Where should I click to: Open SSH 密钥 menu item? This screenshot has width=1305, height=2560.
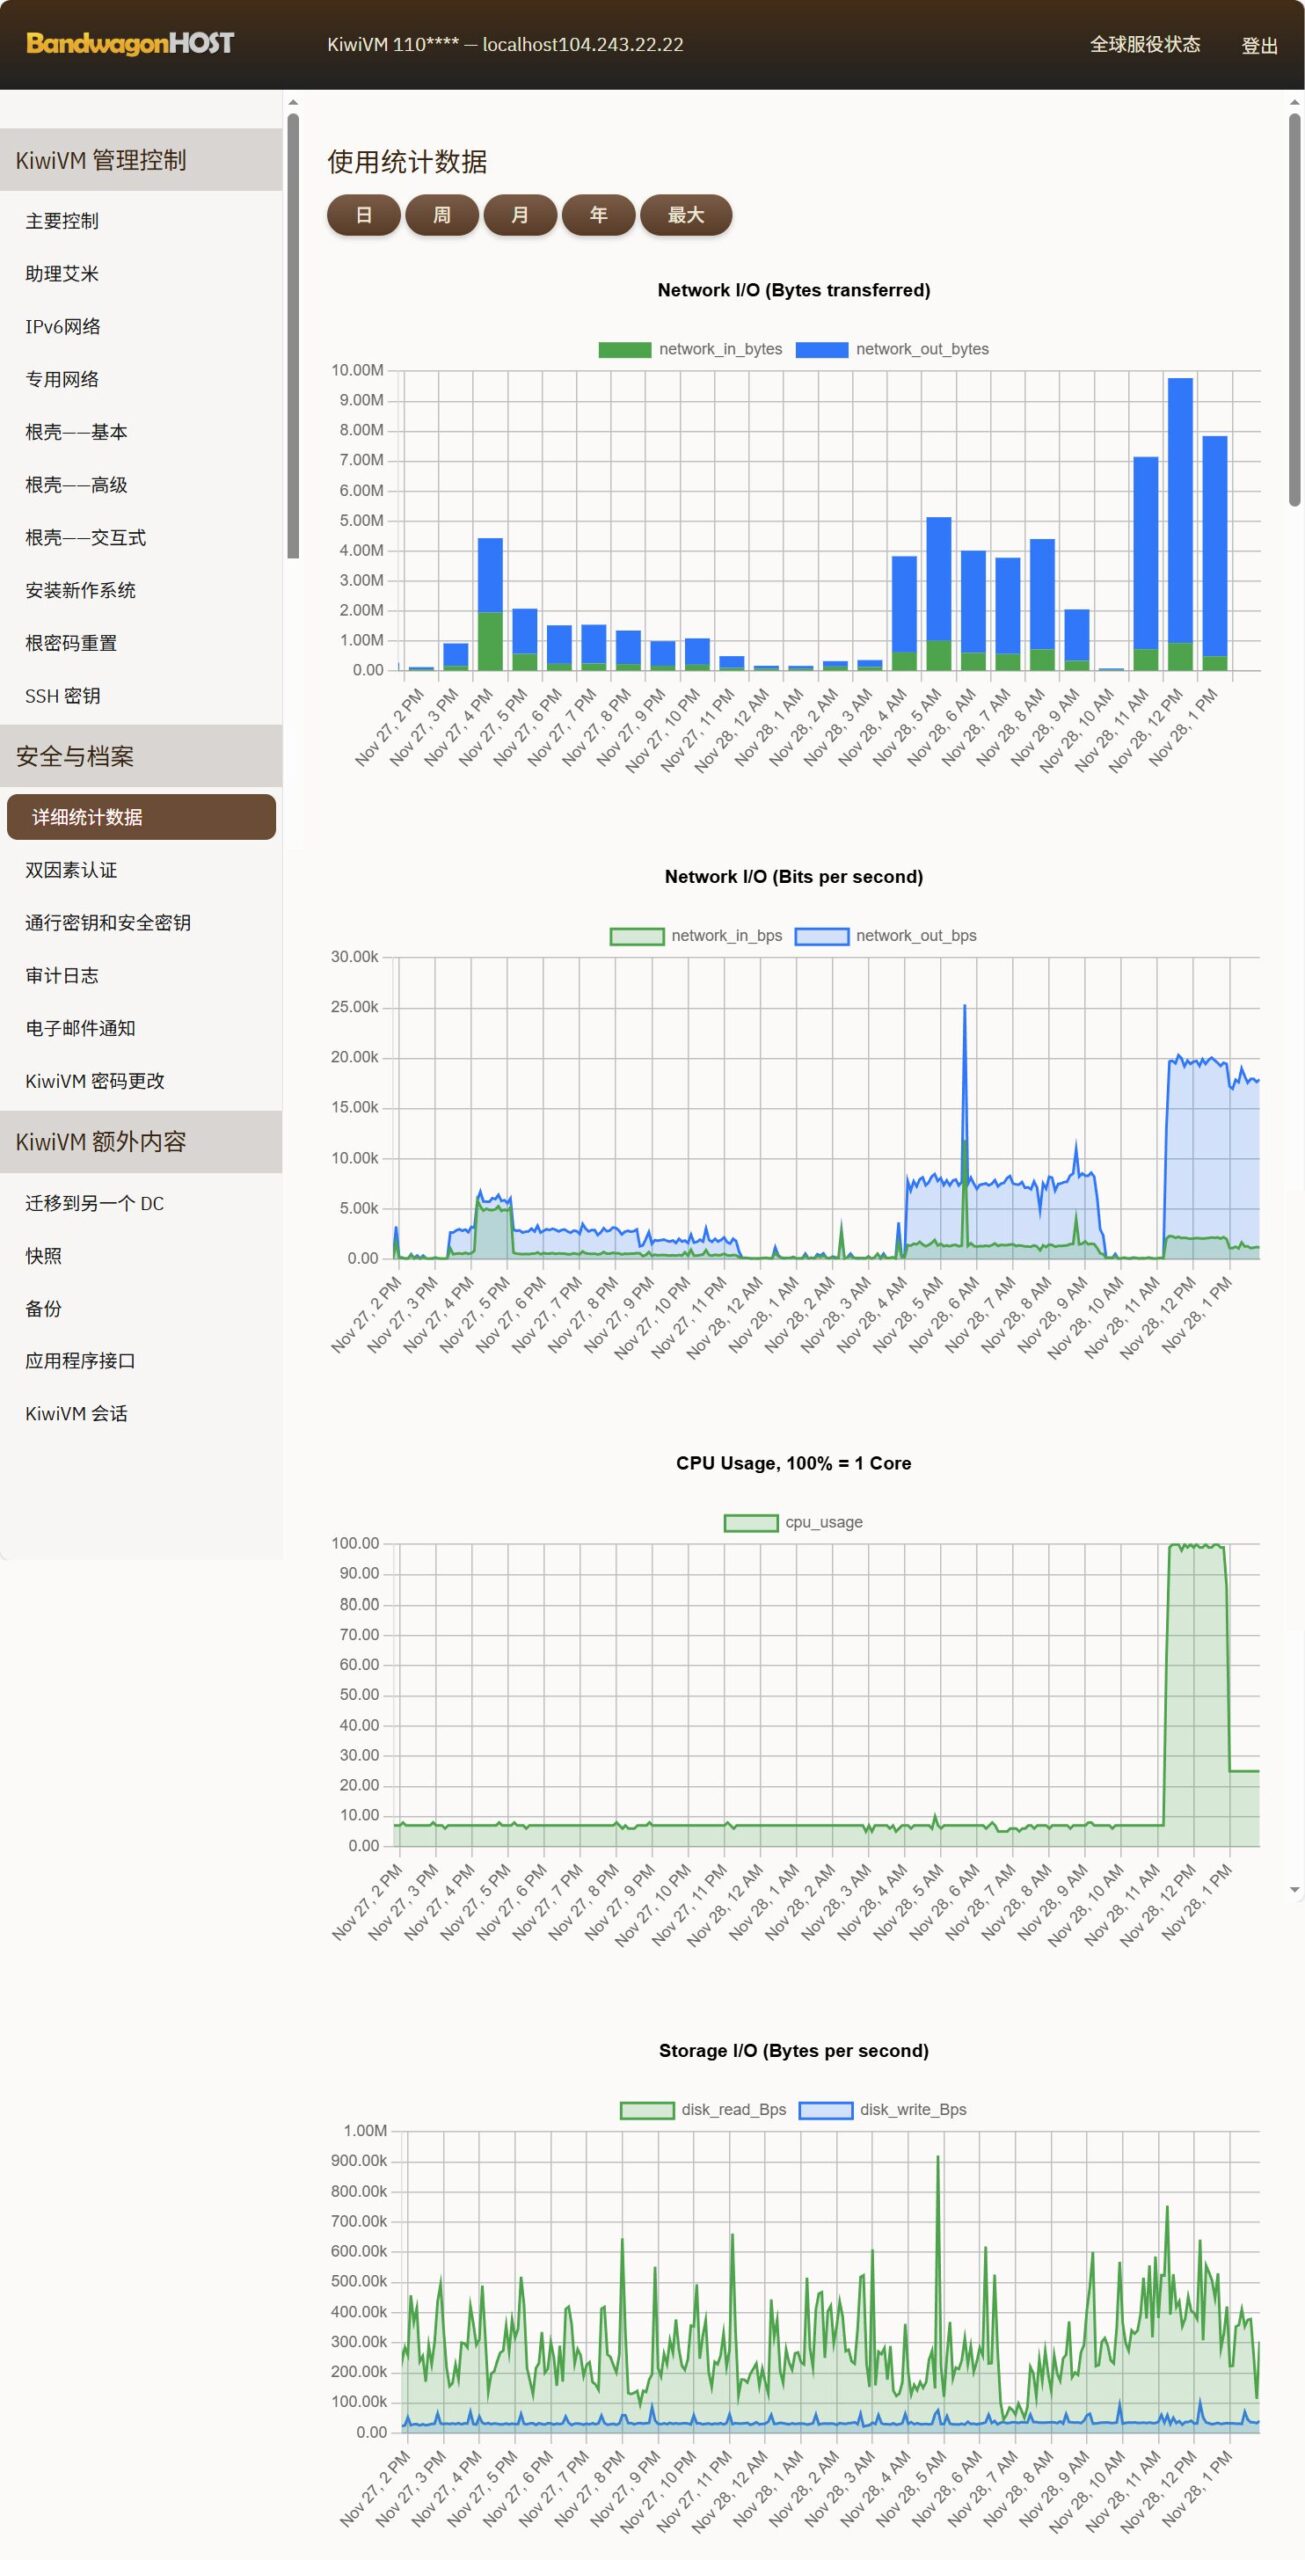tap(62, 696)
